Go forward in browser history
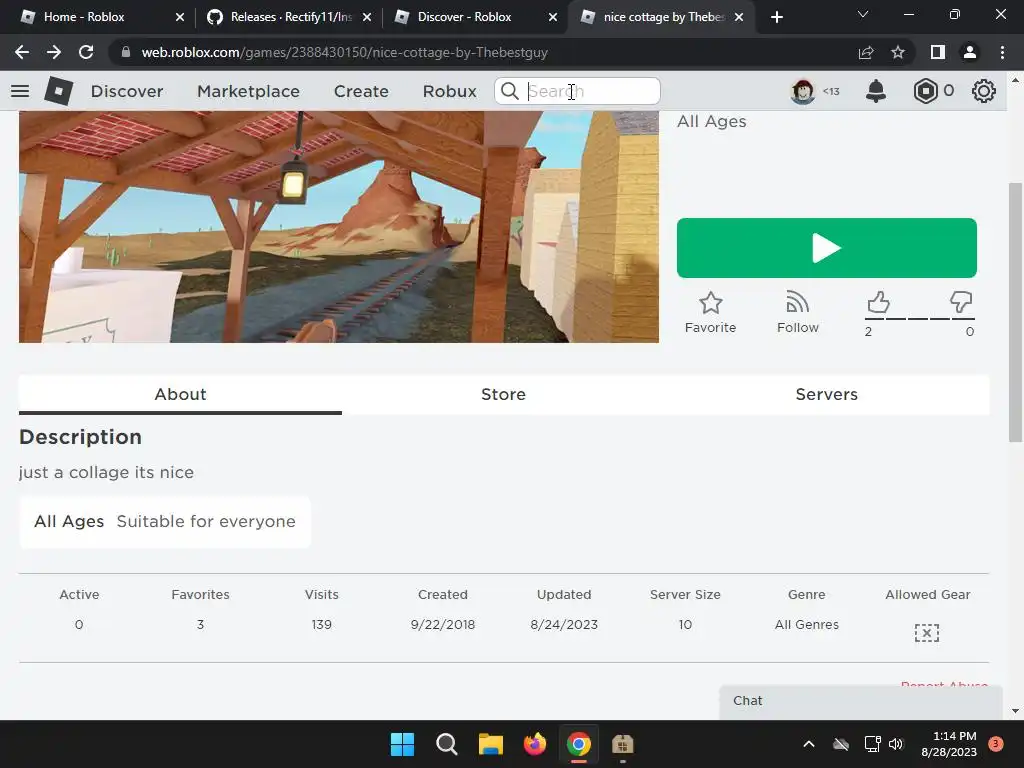Viewport: 1024px width, 768px height. (54, 52)
